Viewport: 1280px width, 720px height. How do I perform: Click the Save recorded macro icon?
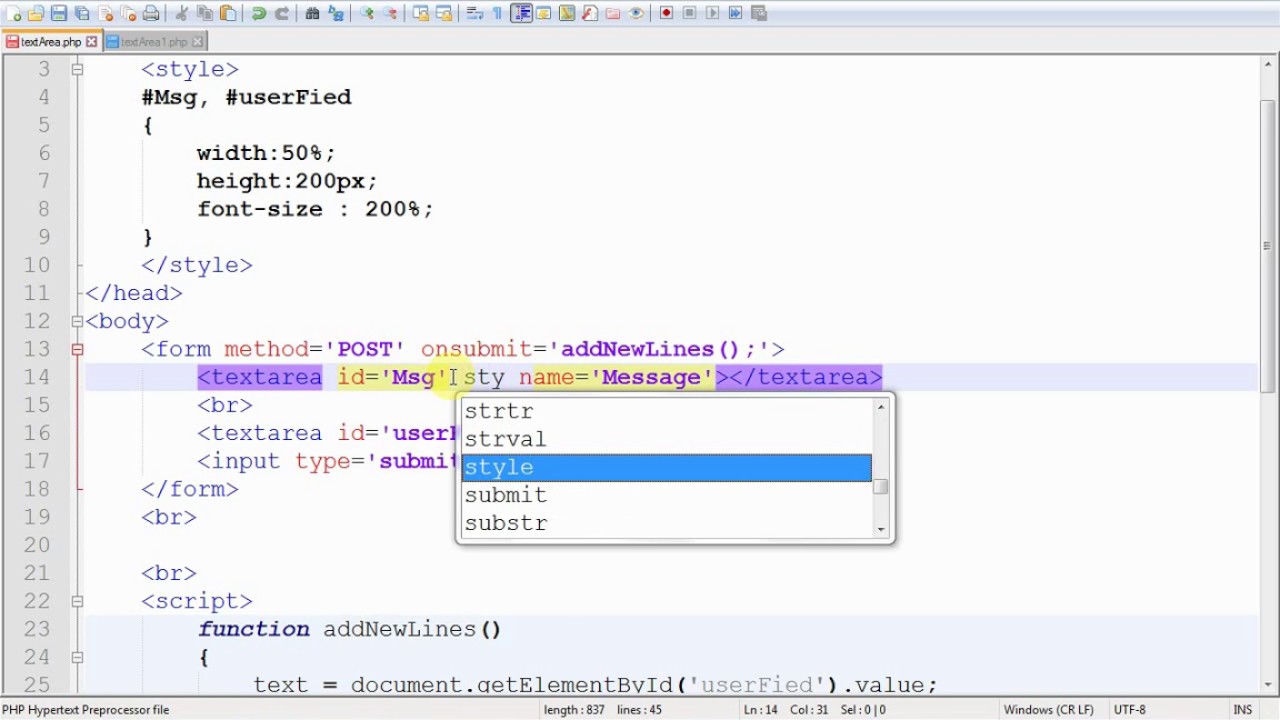758,13
